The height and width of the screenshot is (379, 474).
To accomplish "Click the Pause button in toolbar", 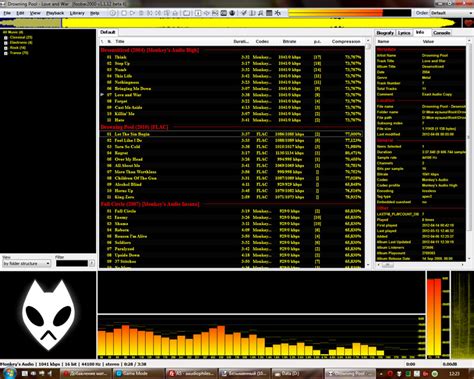I will 141,13.
